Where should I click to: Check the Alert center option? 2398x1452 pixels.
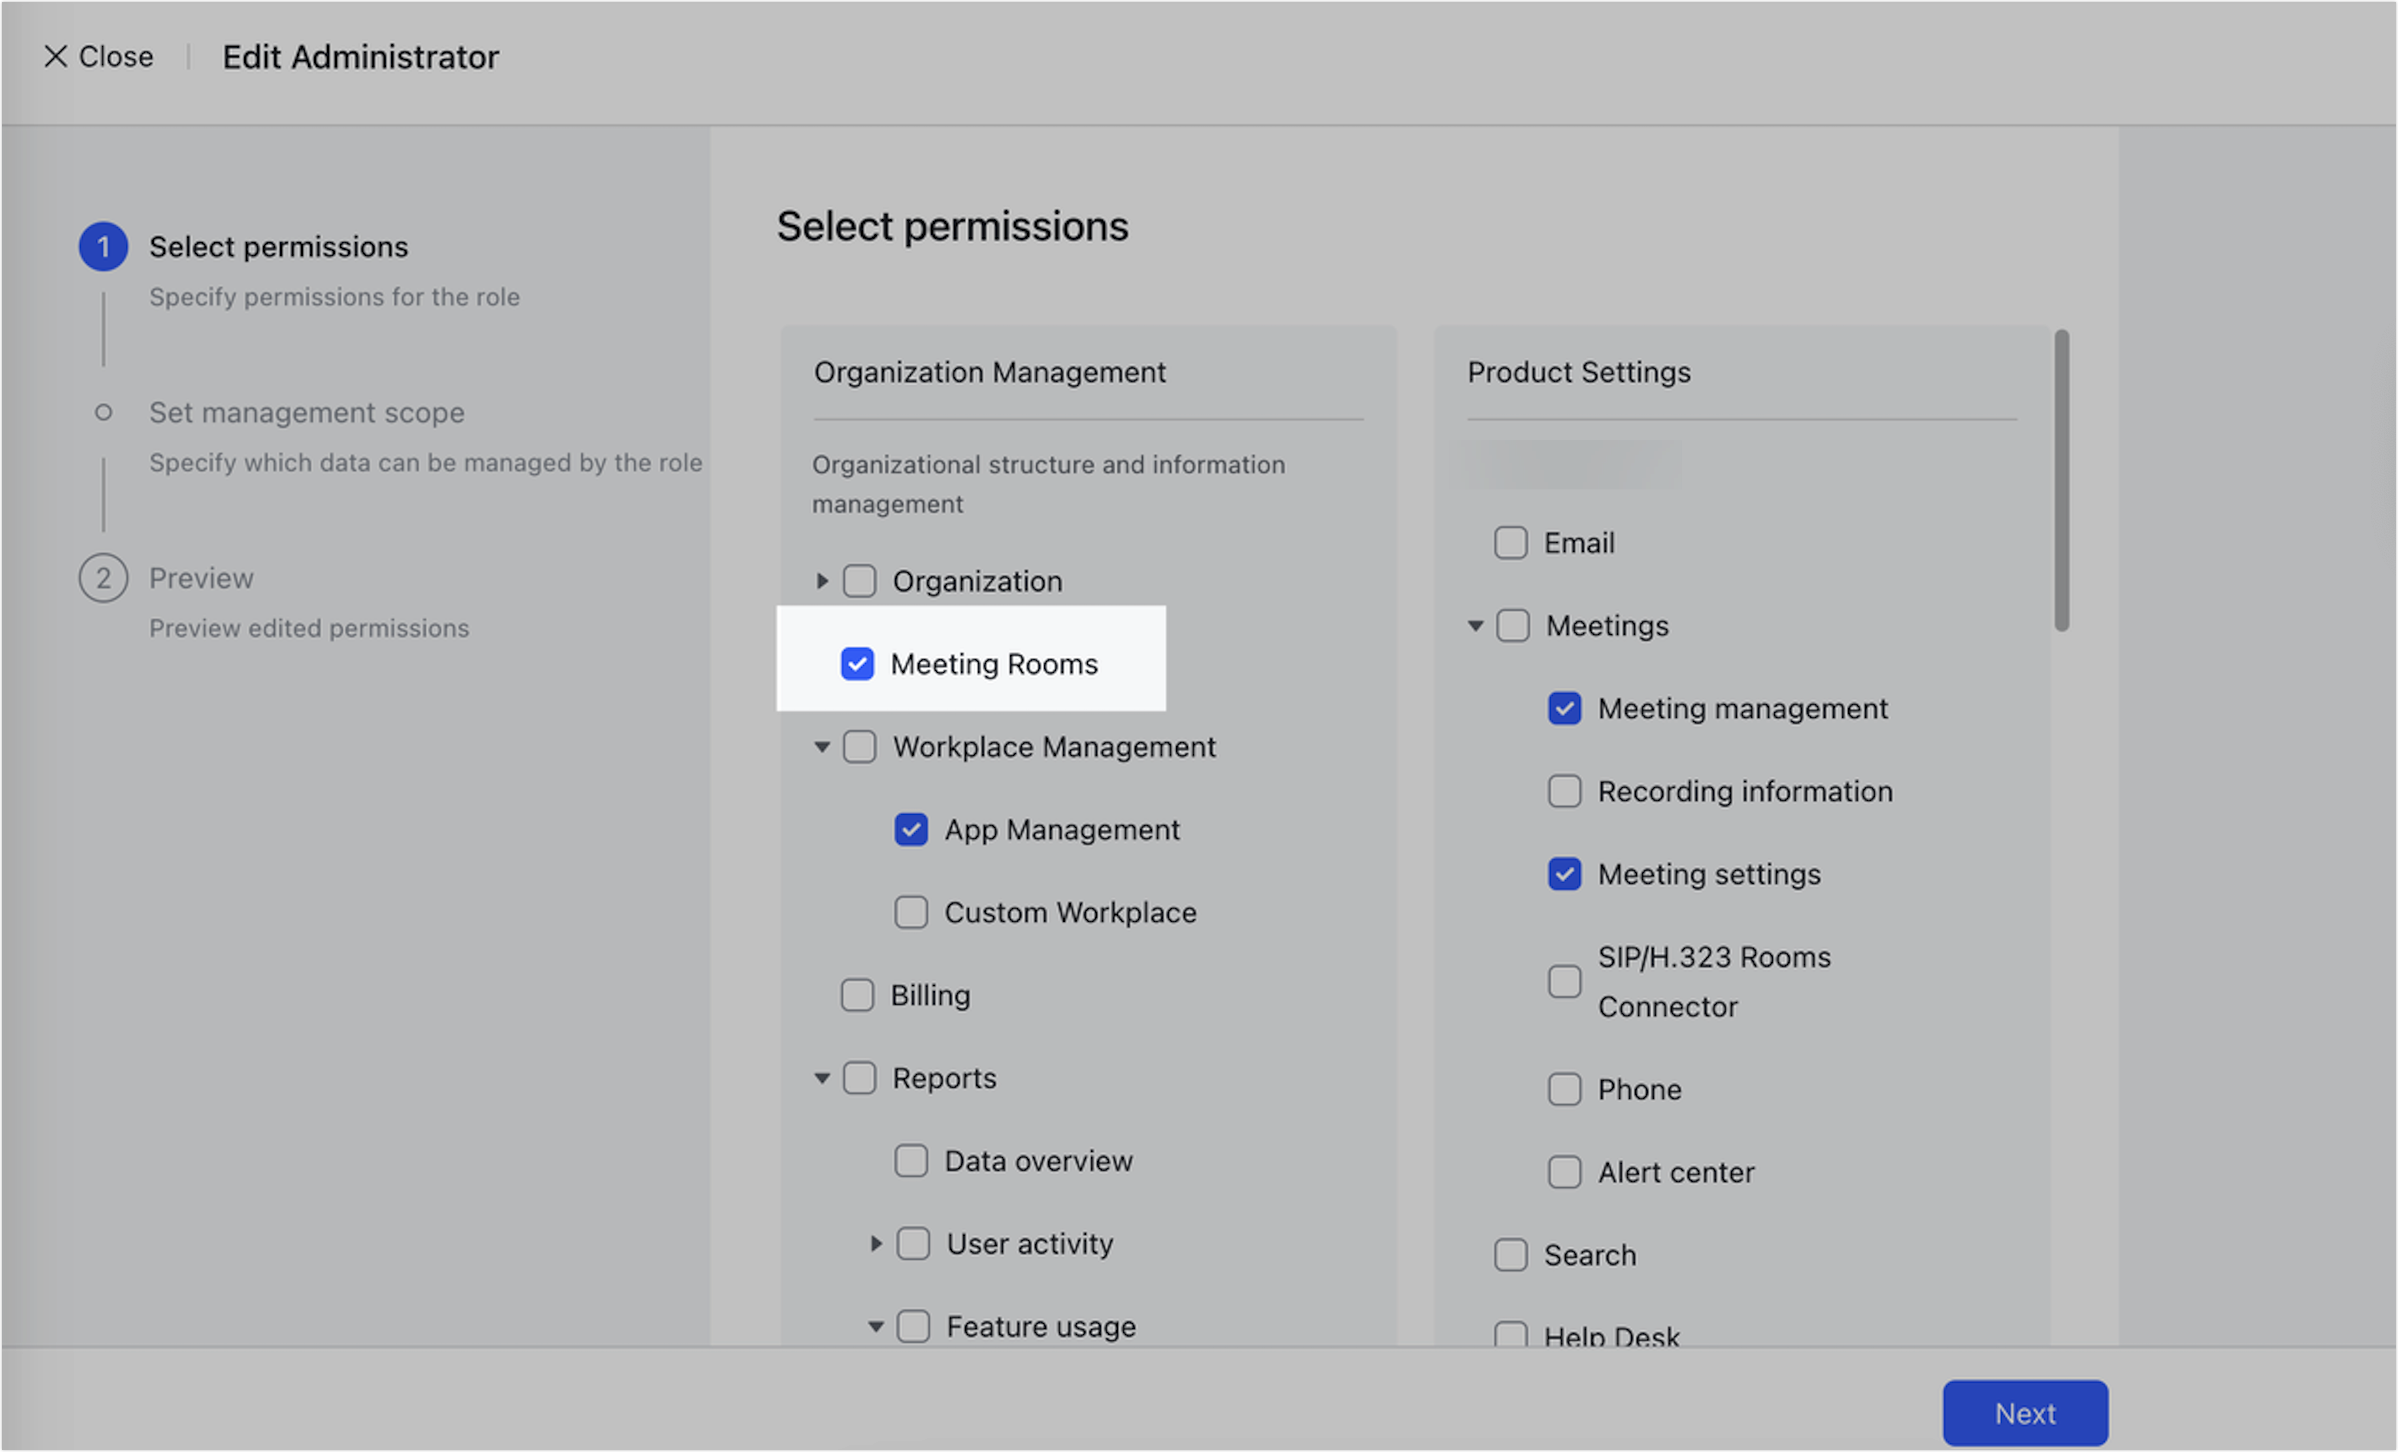pos(1564,1171)
